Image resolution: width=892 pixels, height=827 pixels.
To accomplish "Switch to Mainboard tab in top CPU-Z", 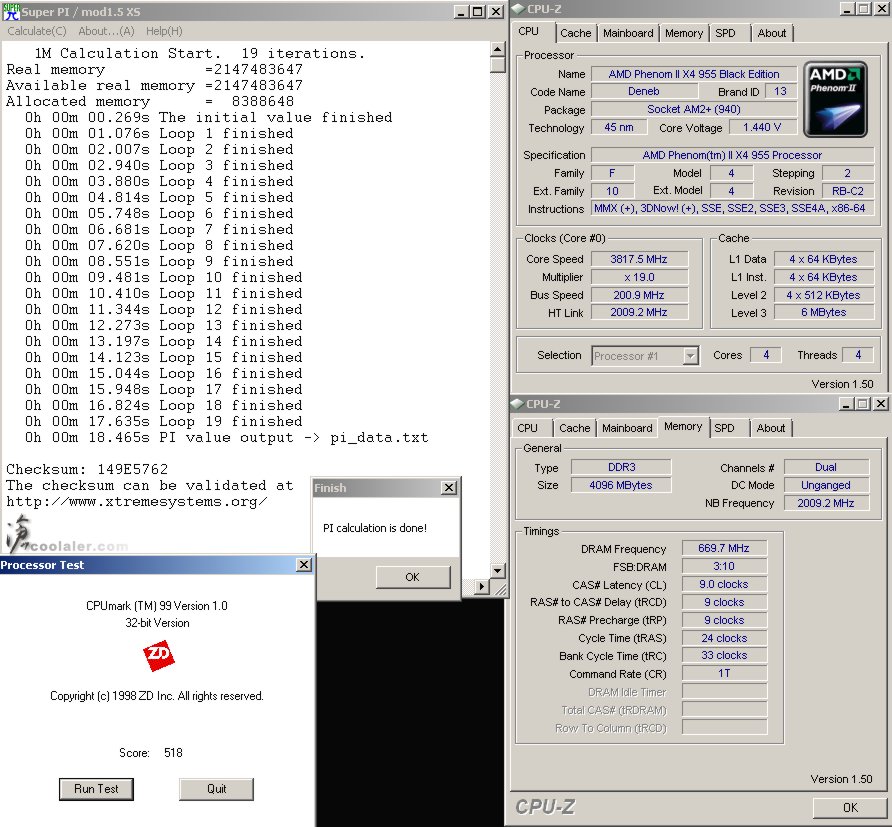I will point(628,33).
